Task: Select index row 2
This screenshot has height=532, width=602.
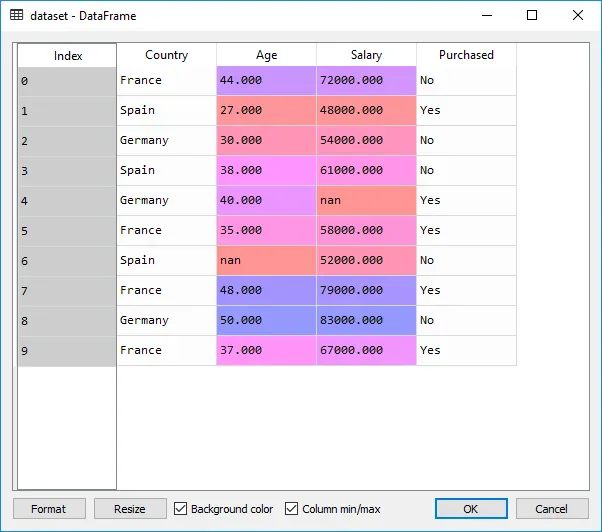Action: coord(67,141)
